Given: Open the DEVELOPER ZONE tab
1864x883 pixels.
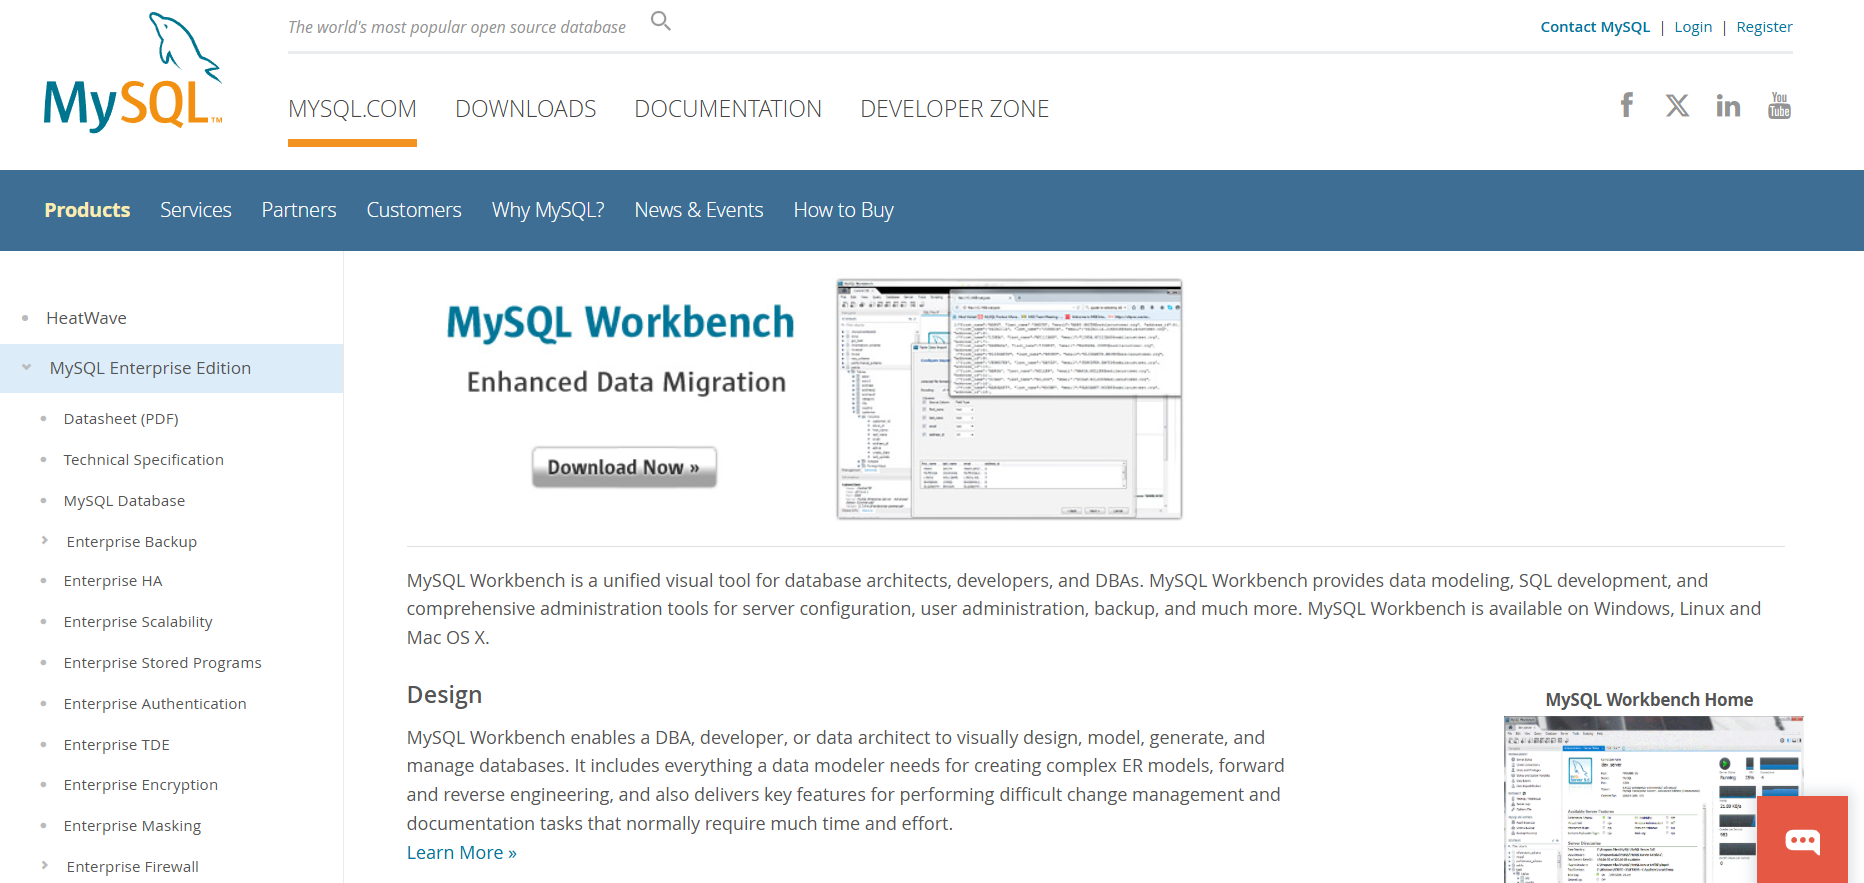Looking at the screenshot, I should (x=954, y=109).
